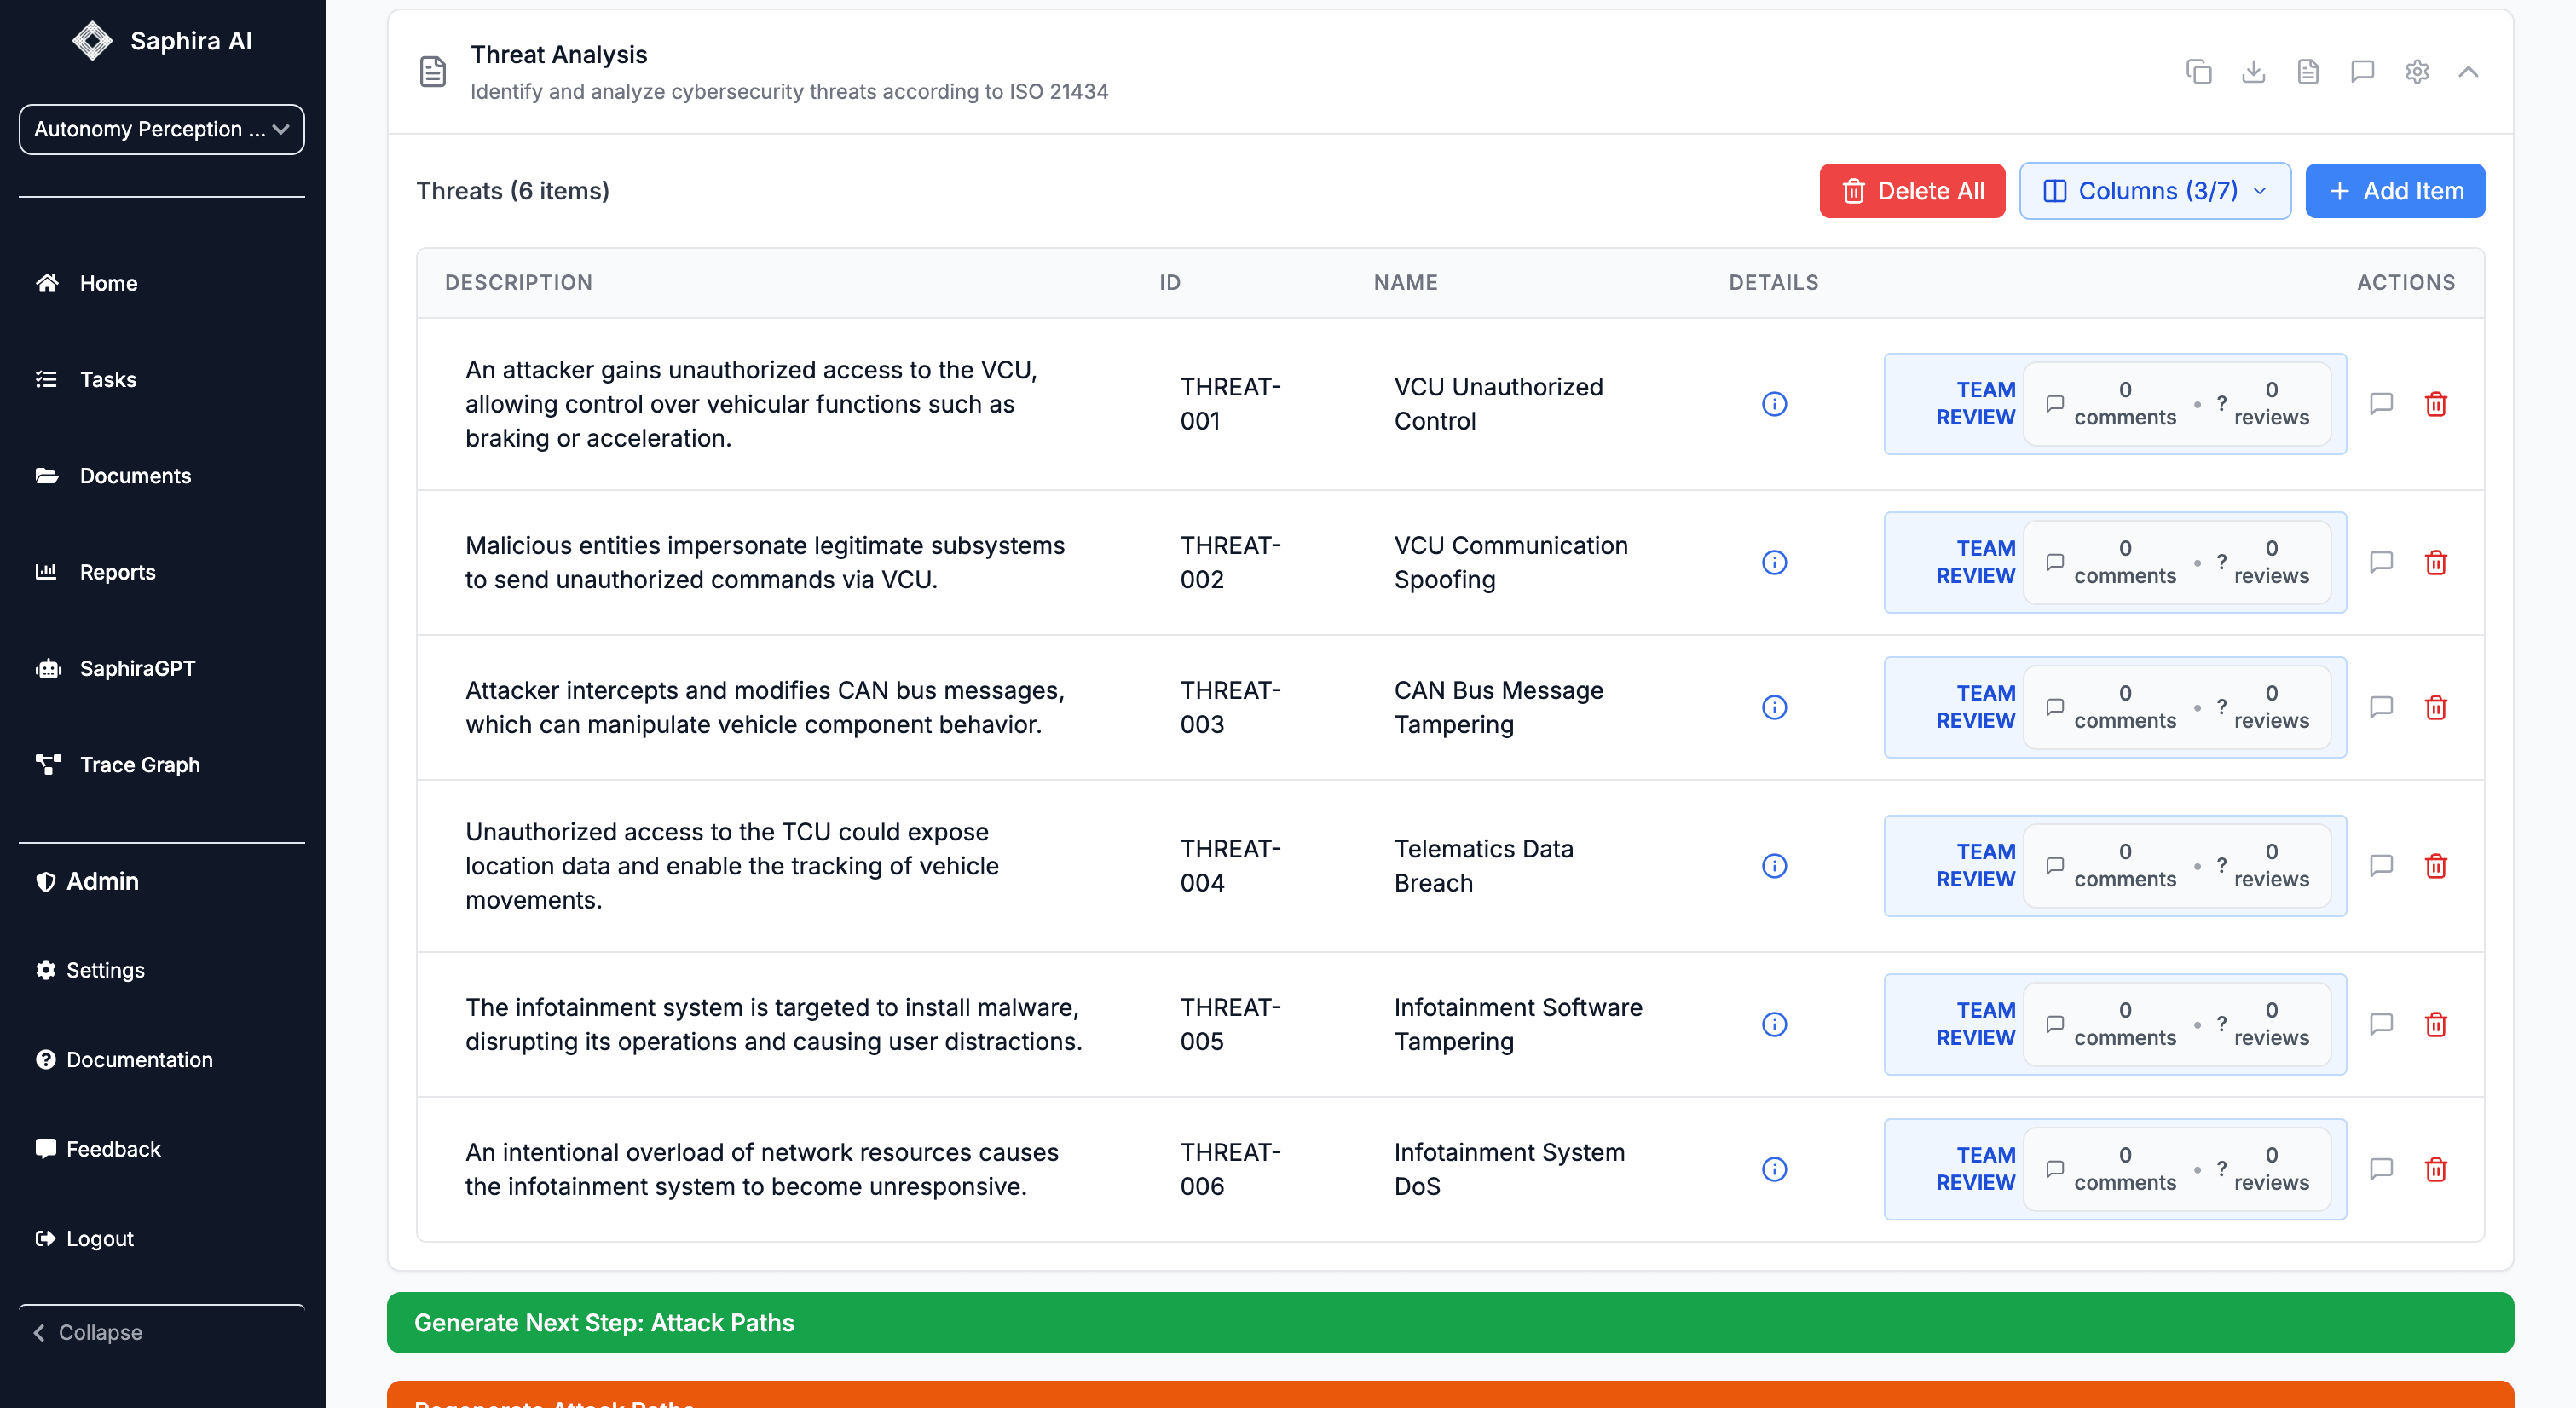Click the document icon in header toolbar
This screenshot has width=2576, height=1408.
tap(2308, 72)
